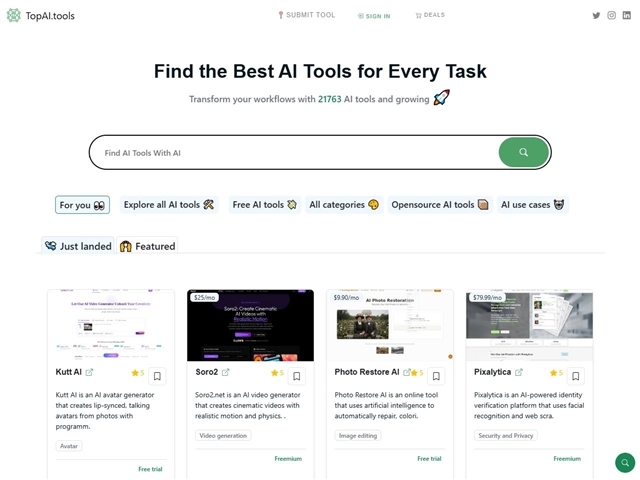
Task: Open Pixalytica external link icon
Action: pyautogui.click(x=518, y=372)
